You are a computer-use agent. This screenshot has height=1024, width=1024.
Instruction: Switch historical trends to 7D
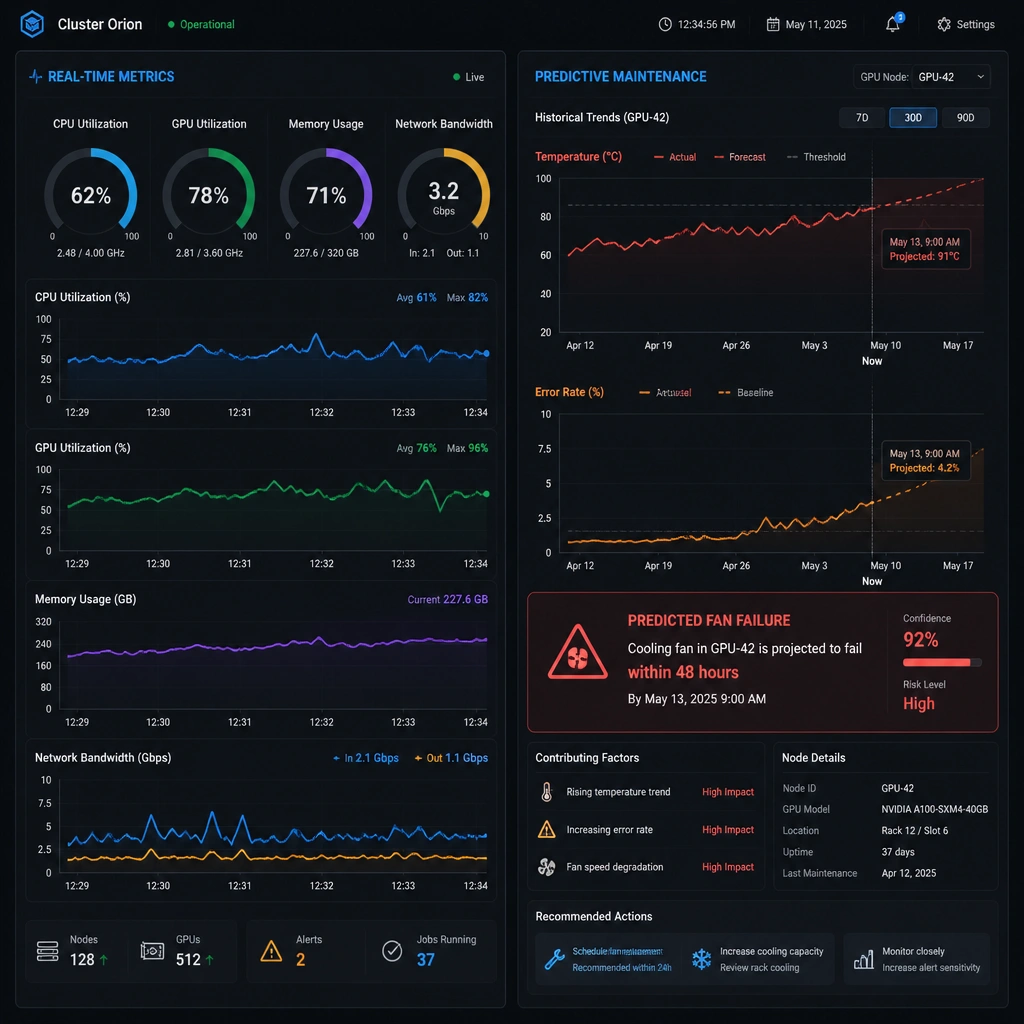(x=862, y=118)
